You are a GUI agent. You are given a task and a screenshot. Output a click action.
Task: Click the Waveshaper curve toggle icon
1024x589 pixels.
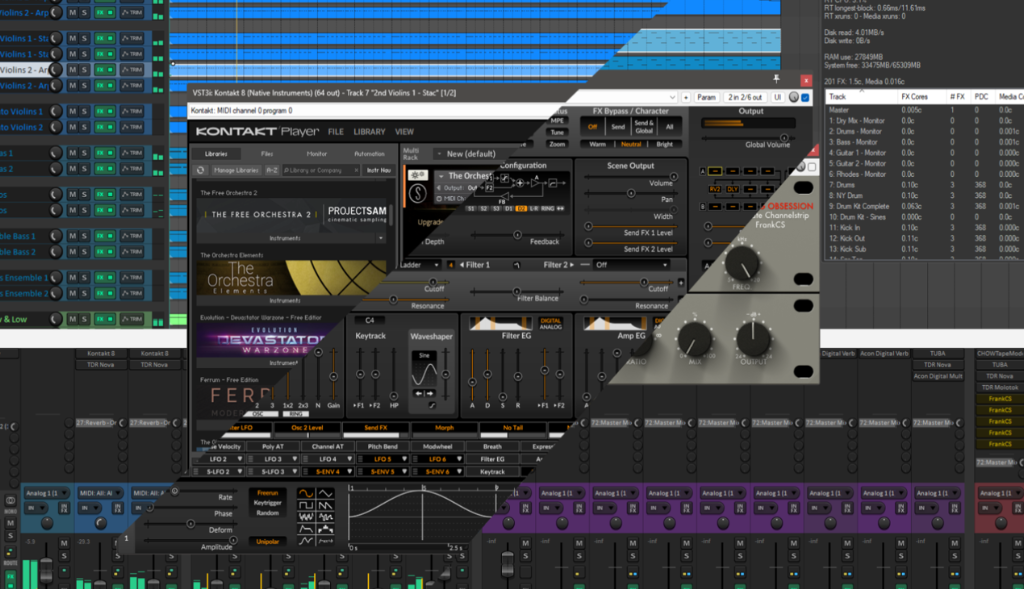coord(432,406)
